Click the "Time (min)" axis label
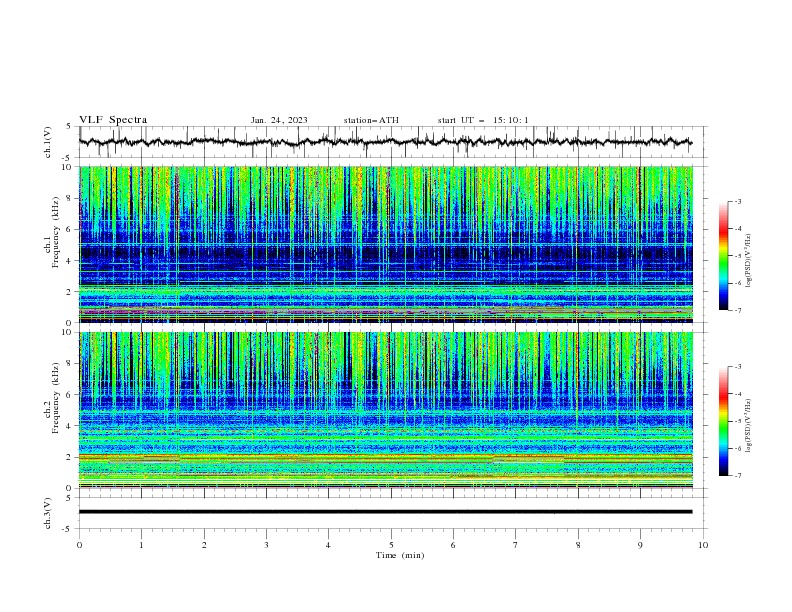The width and height of the screenshot is (792, 612). coord(400,555)
